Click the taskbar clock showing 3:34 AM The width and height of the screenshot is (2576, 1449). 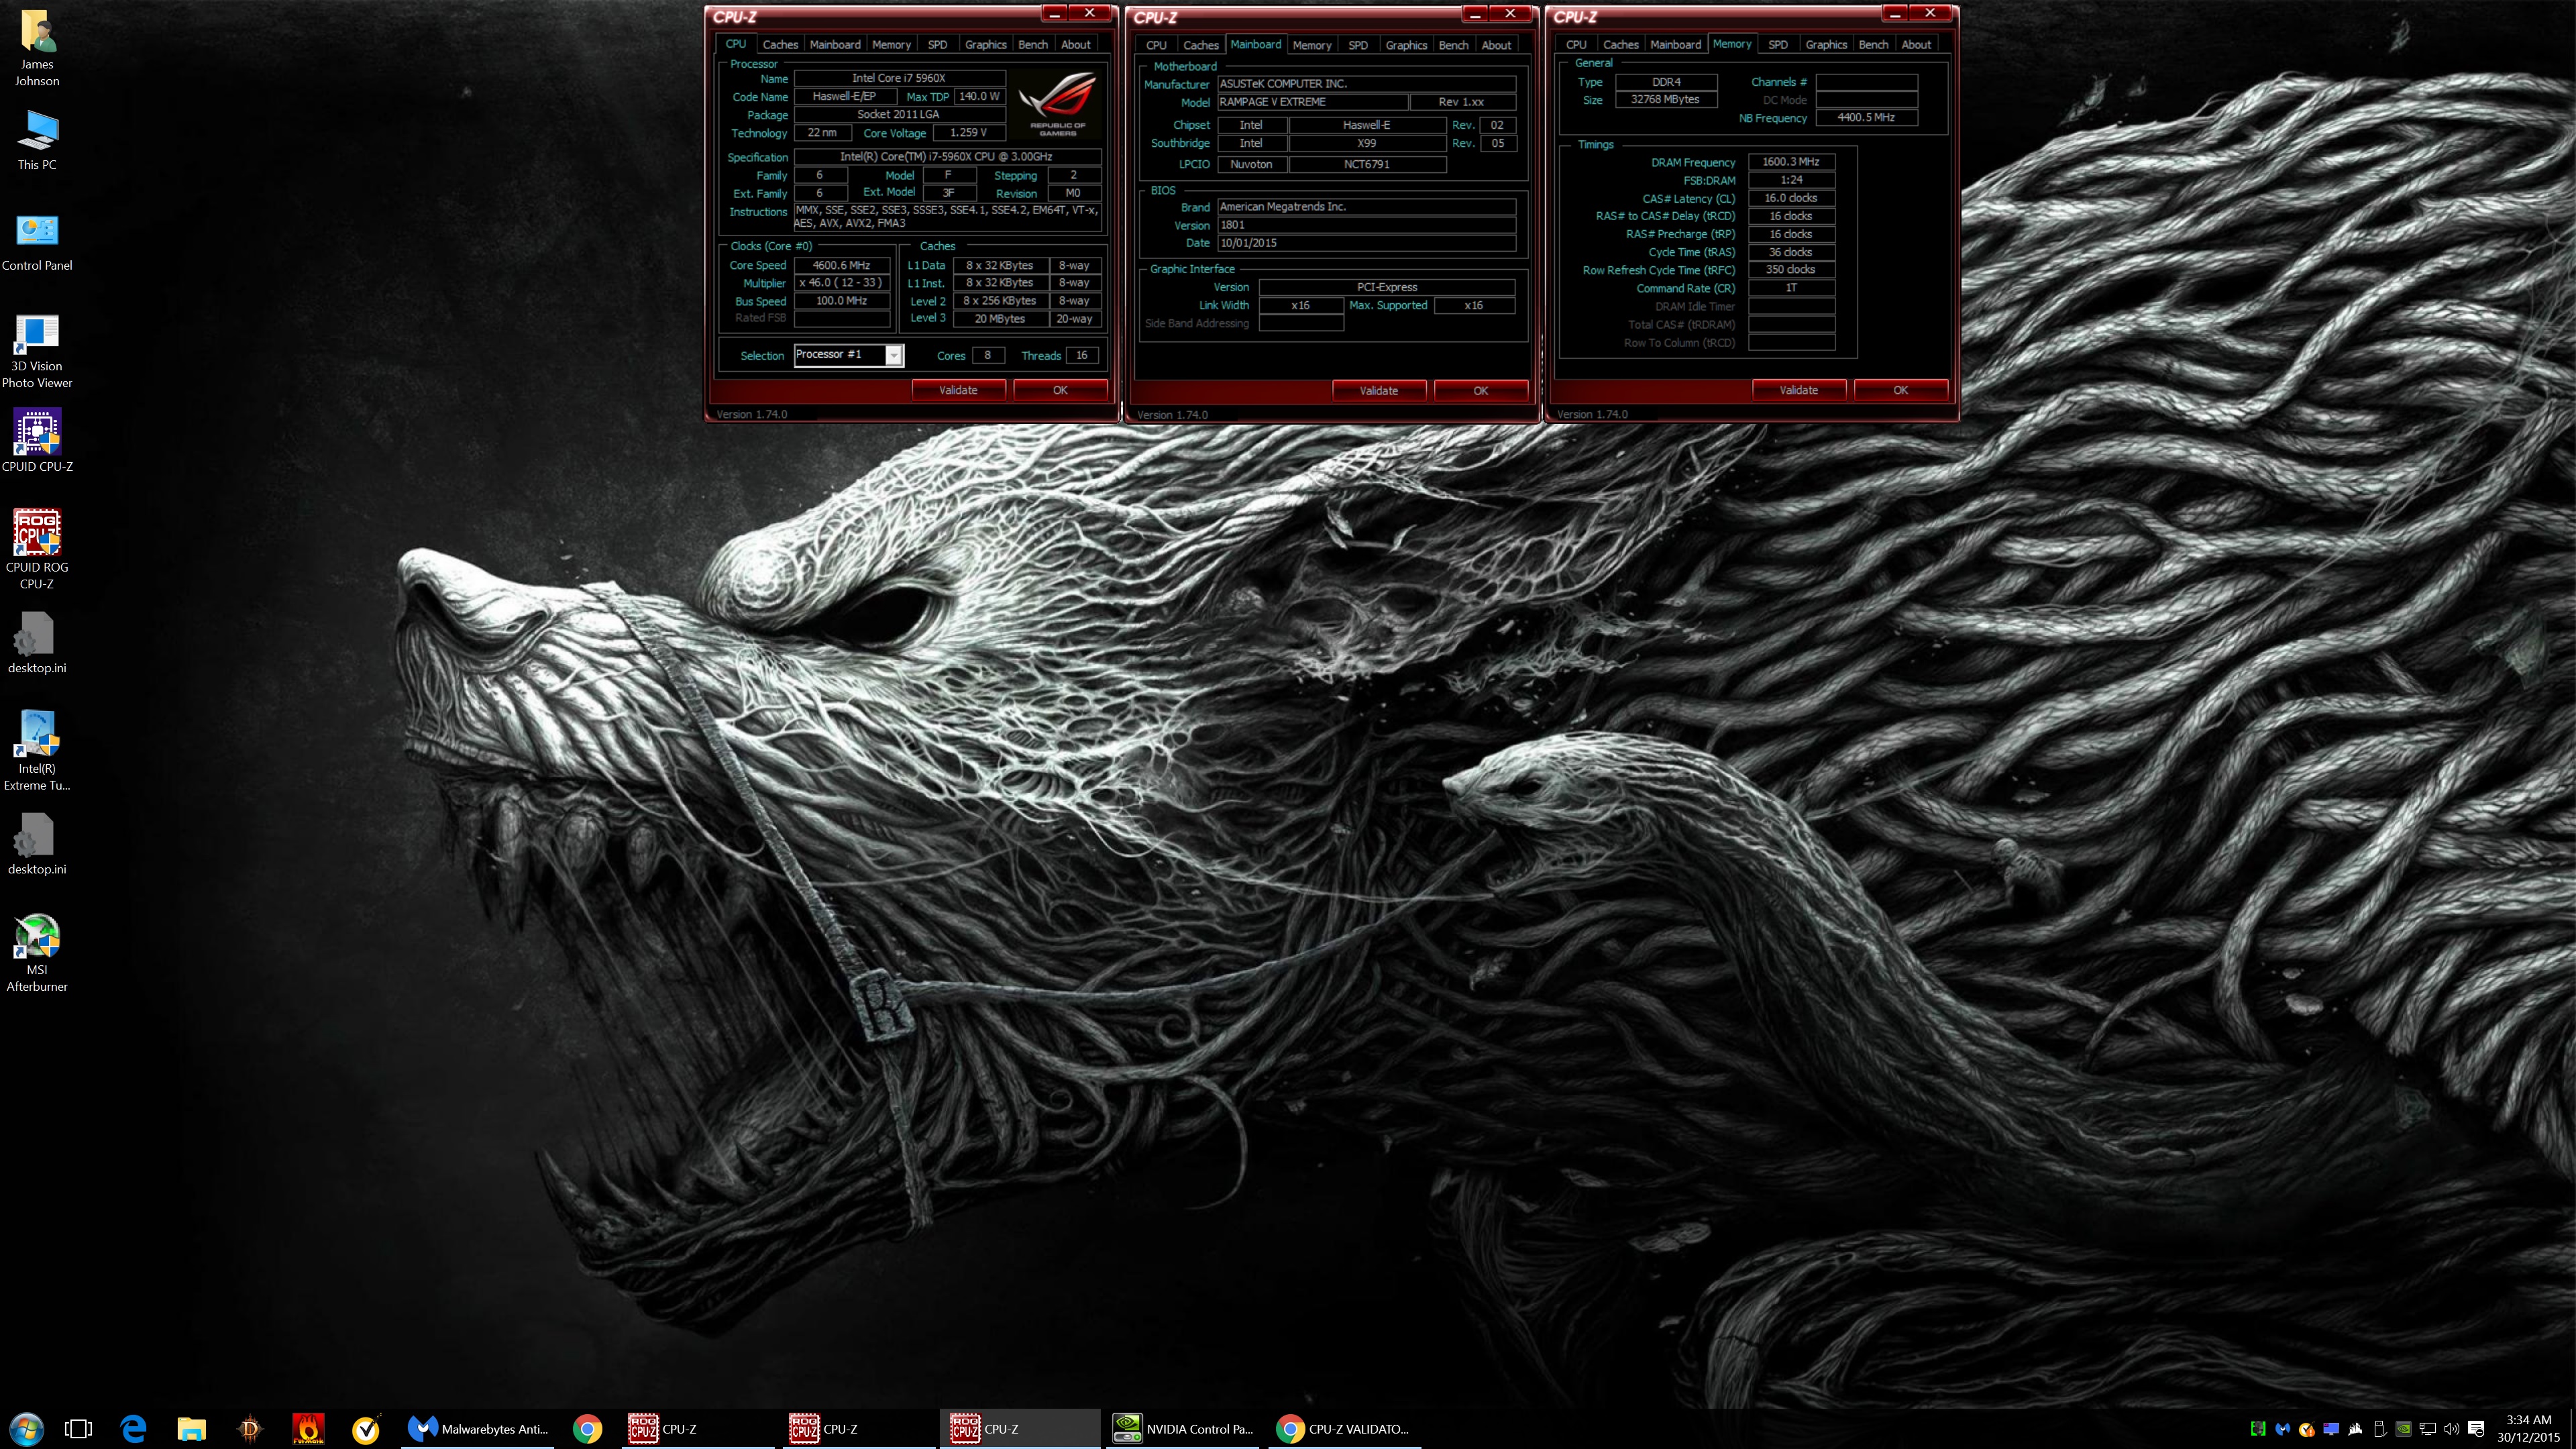(2528, 1429)
